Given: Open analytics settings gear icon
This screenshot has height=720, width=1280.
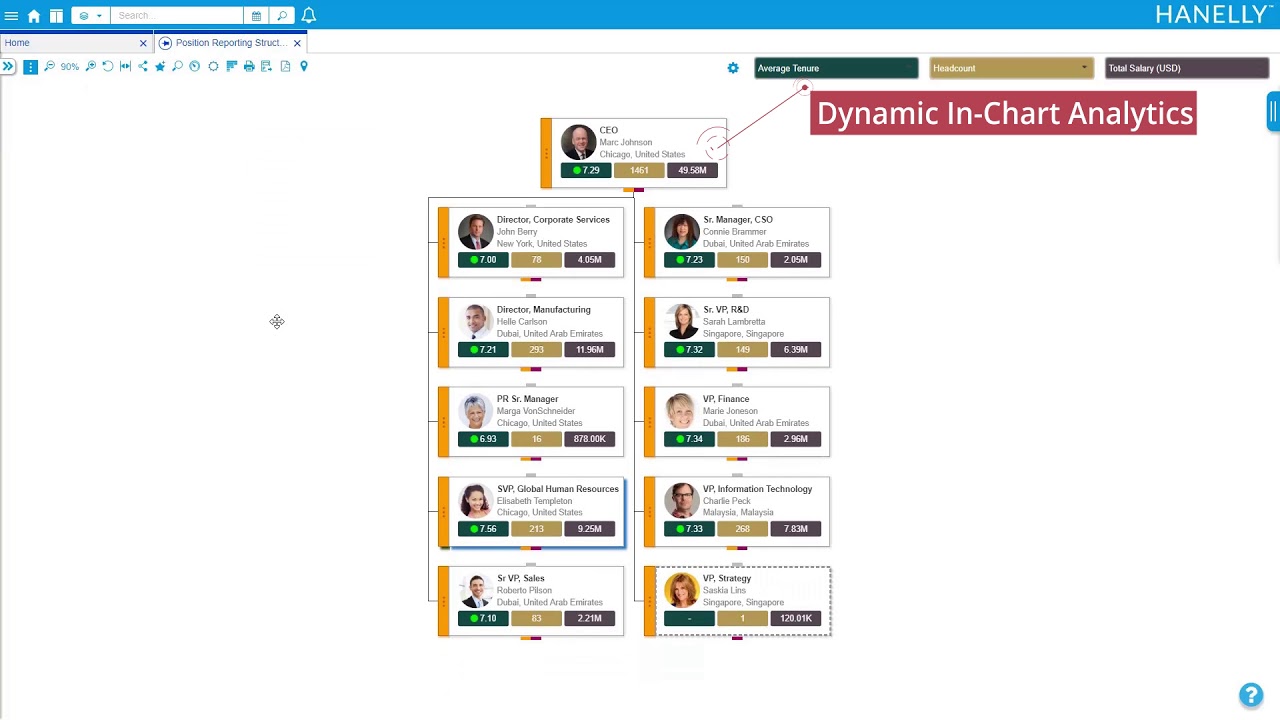Looking at the screenshot, I should pyautogui.click(x=733, y=68).
